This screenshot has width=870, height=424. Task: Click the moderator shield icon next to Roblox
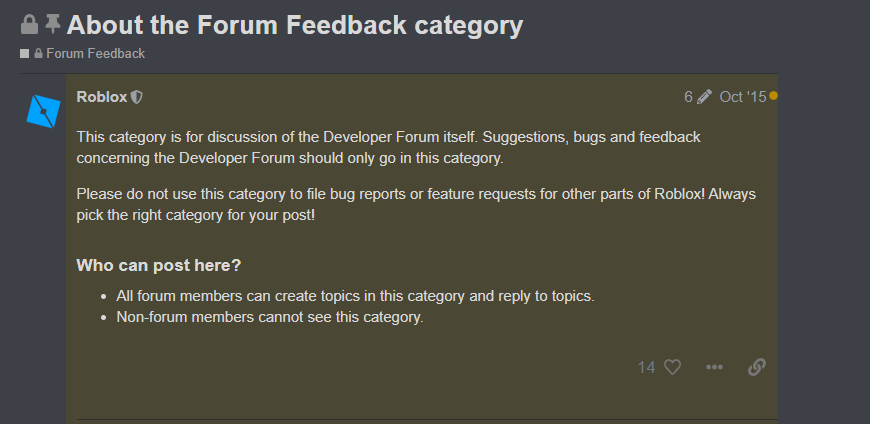click(x=137, y=97)
